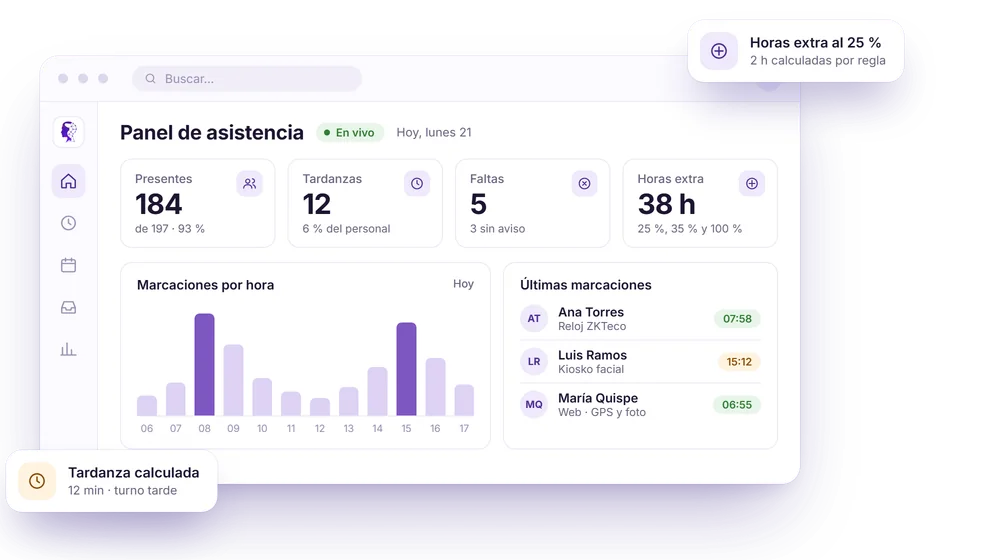The image size is (1000, 560).
Task: Click the Panel de asistencia title
Action: (x=212, y=132)
